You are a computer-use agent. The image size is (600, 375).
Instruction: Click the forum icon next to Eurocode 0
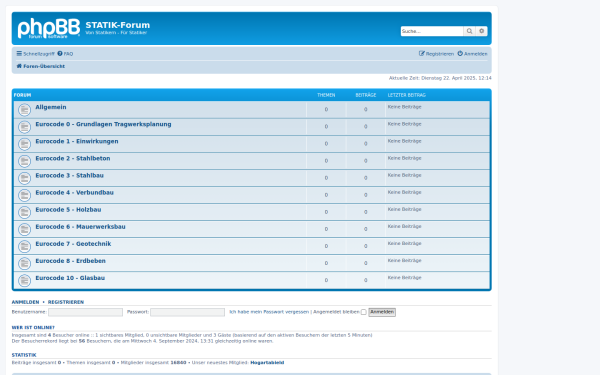24,127
